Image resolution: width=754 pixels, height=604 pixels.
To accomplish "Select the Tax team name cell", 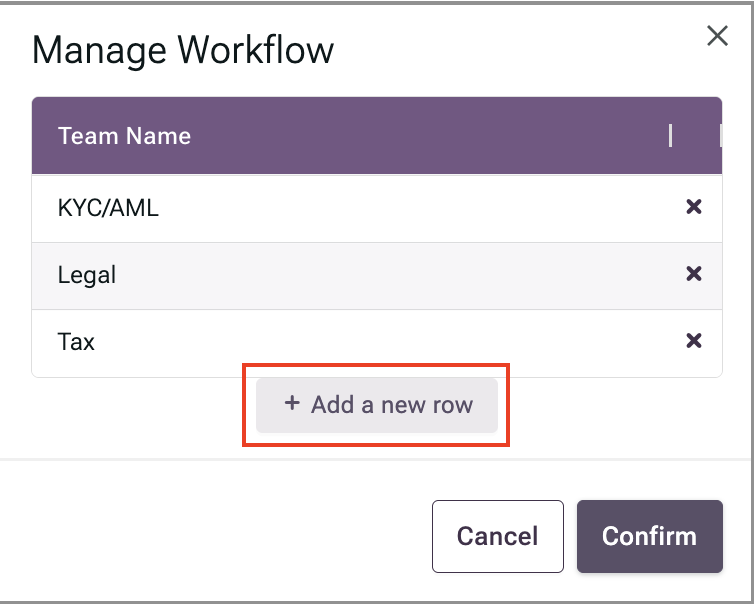I will 76,342.
